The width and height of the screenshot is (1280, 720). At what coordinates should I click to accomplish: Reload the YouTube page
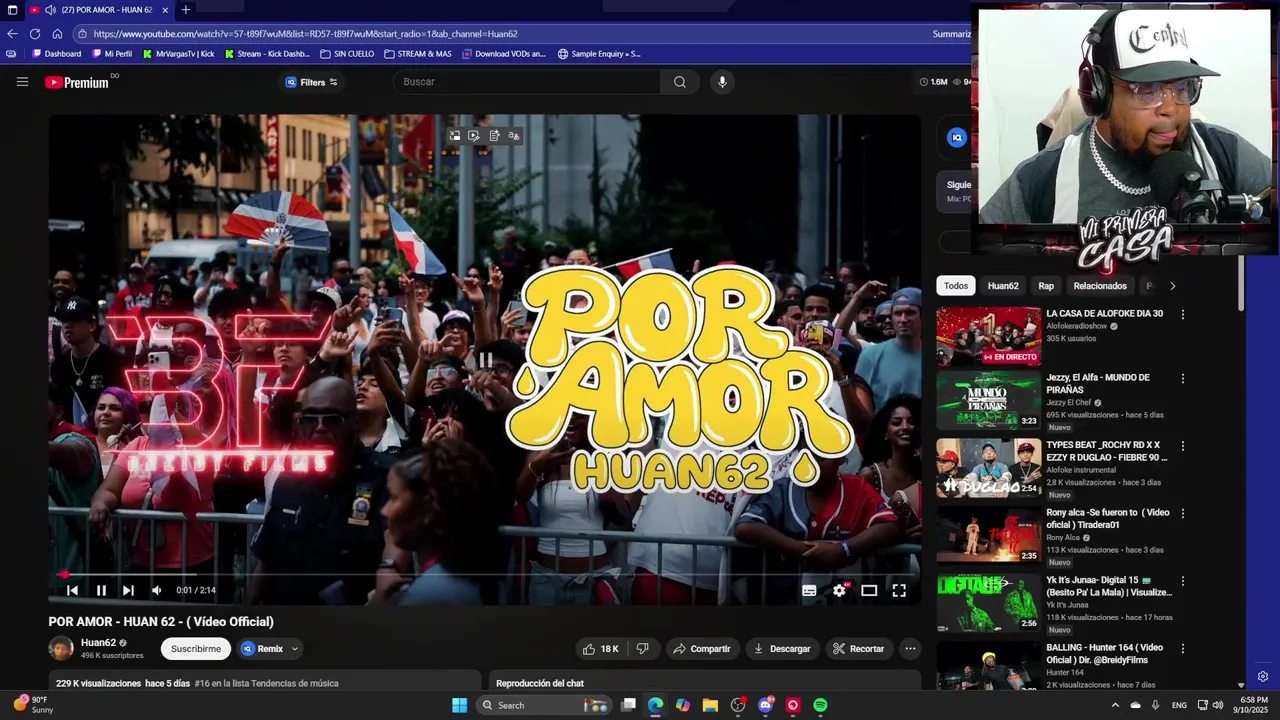35,33
